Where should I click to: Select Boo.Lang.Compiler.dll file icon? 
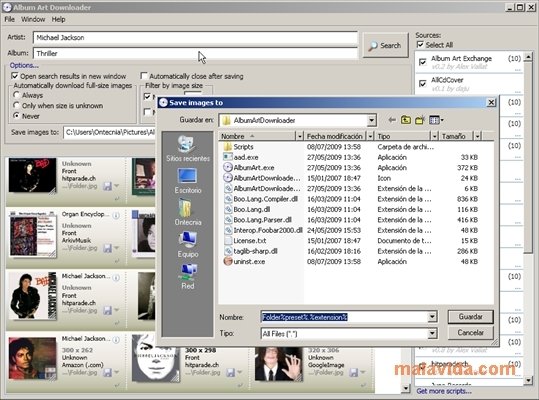(x=228, y=199)
